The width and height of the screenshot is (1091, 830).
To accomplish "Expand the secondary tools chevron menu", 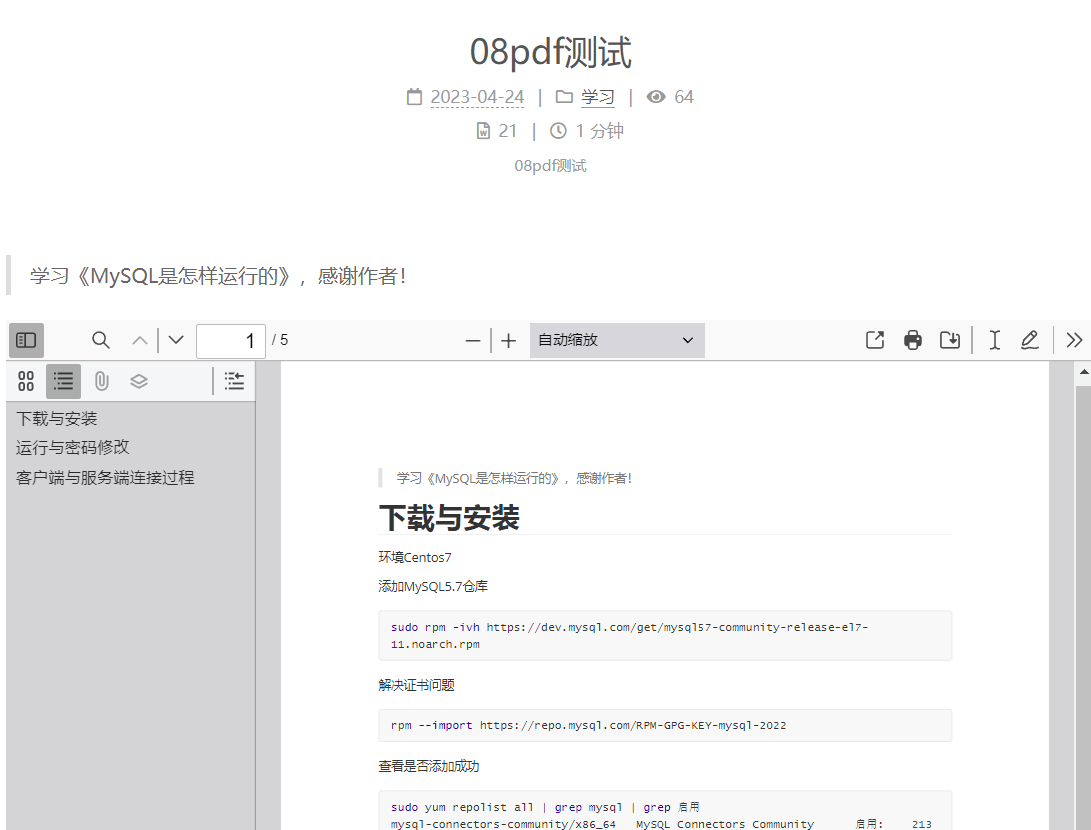I will click(x=1074, y=340).
